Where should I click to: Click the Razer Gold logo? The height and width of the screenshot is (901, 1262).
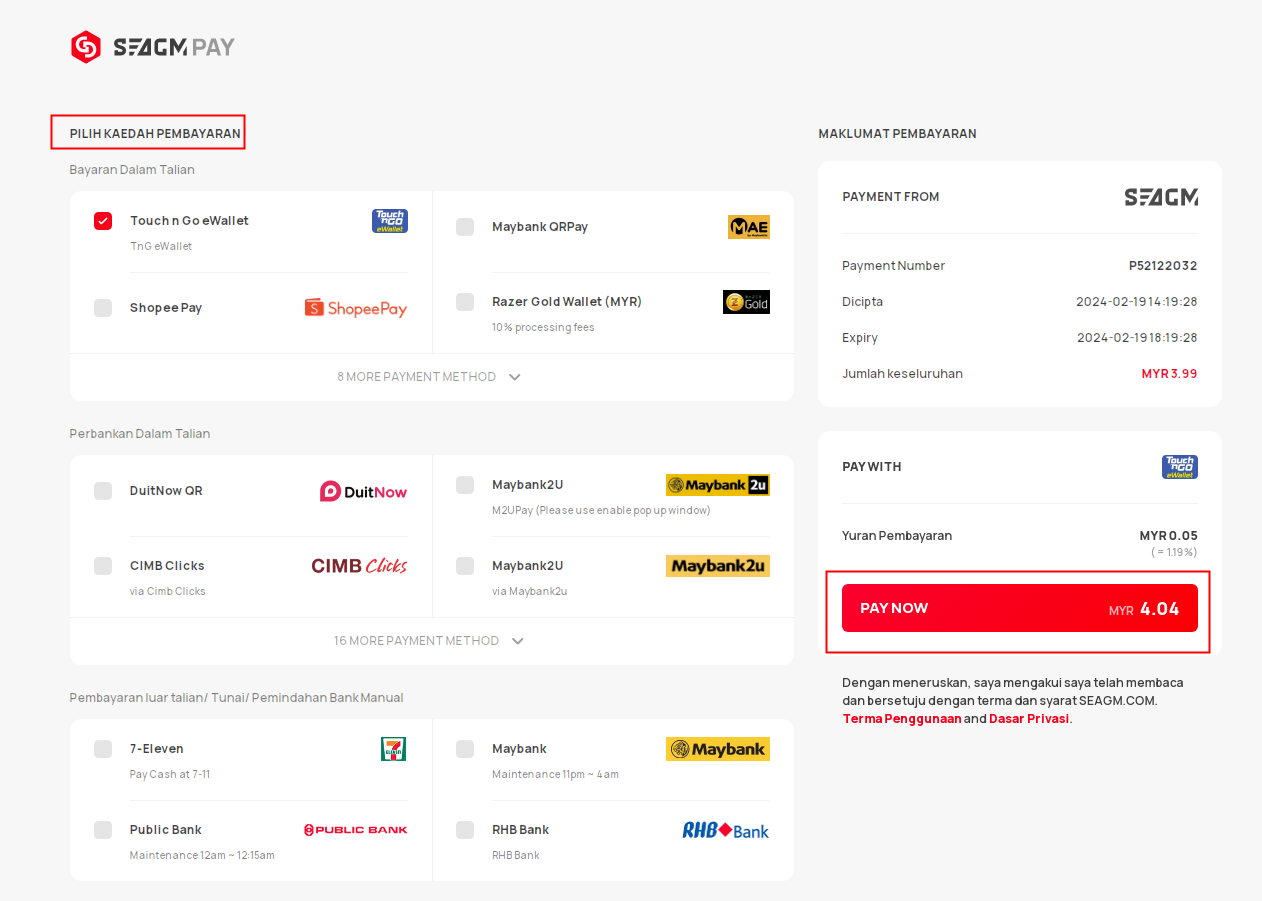pyautogui.click(x=746, y=302)
